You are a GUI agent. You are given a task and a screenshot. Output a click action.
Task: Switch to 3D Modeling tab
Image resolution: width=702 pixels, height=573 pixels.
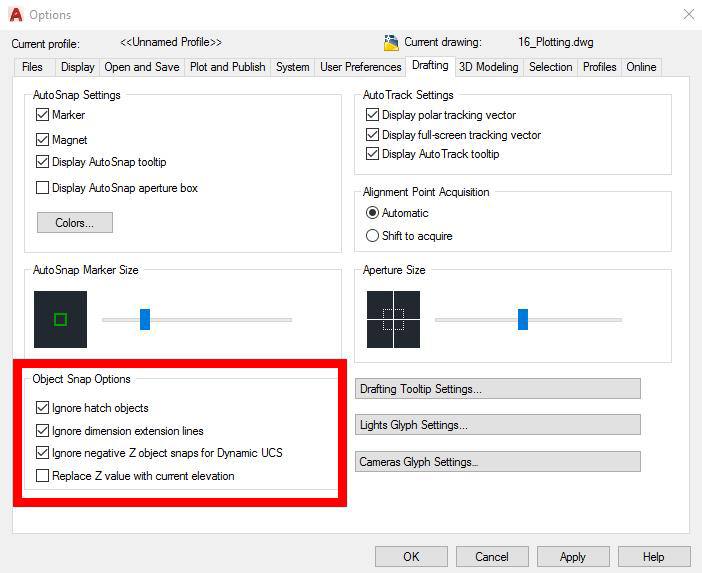(488, 67)
